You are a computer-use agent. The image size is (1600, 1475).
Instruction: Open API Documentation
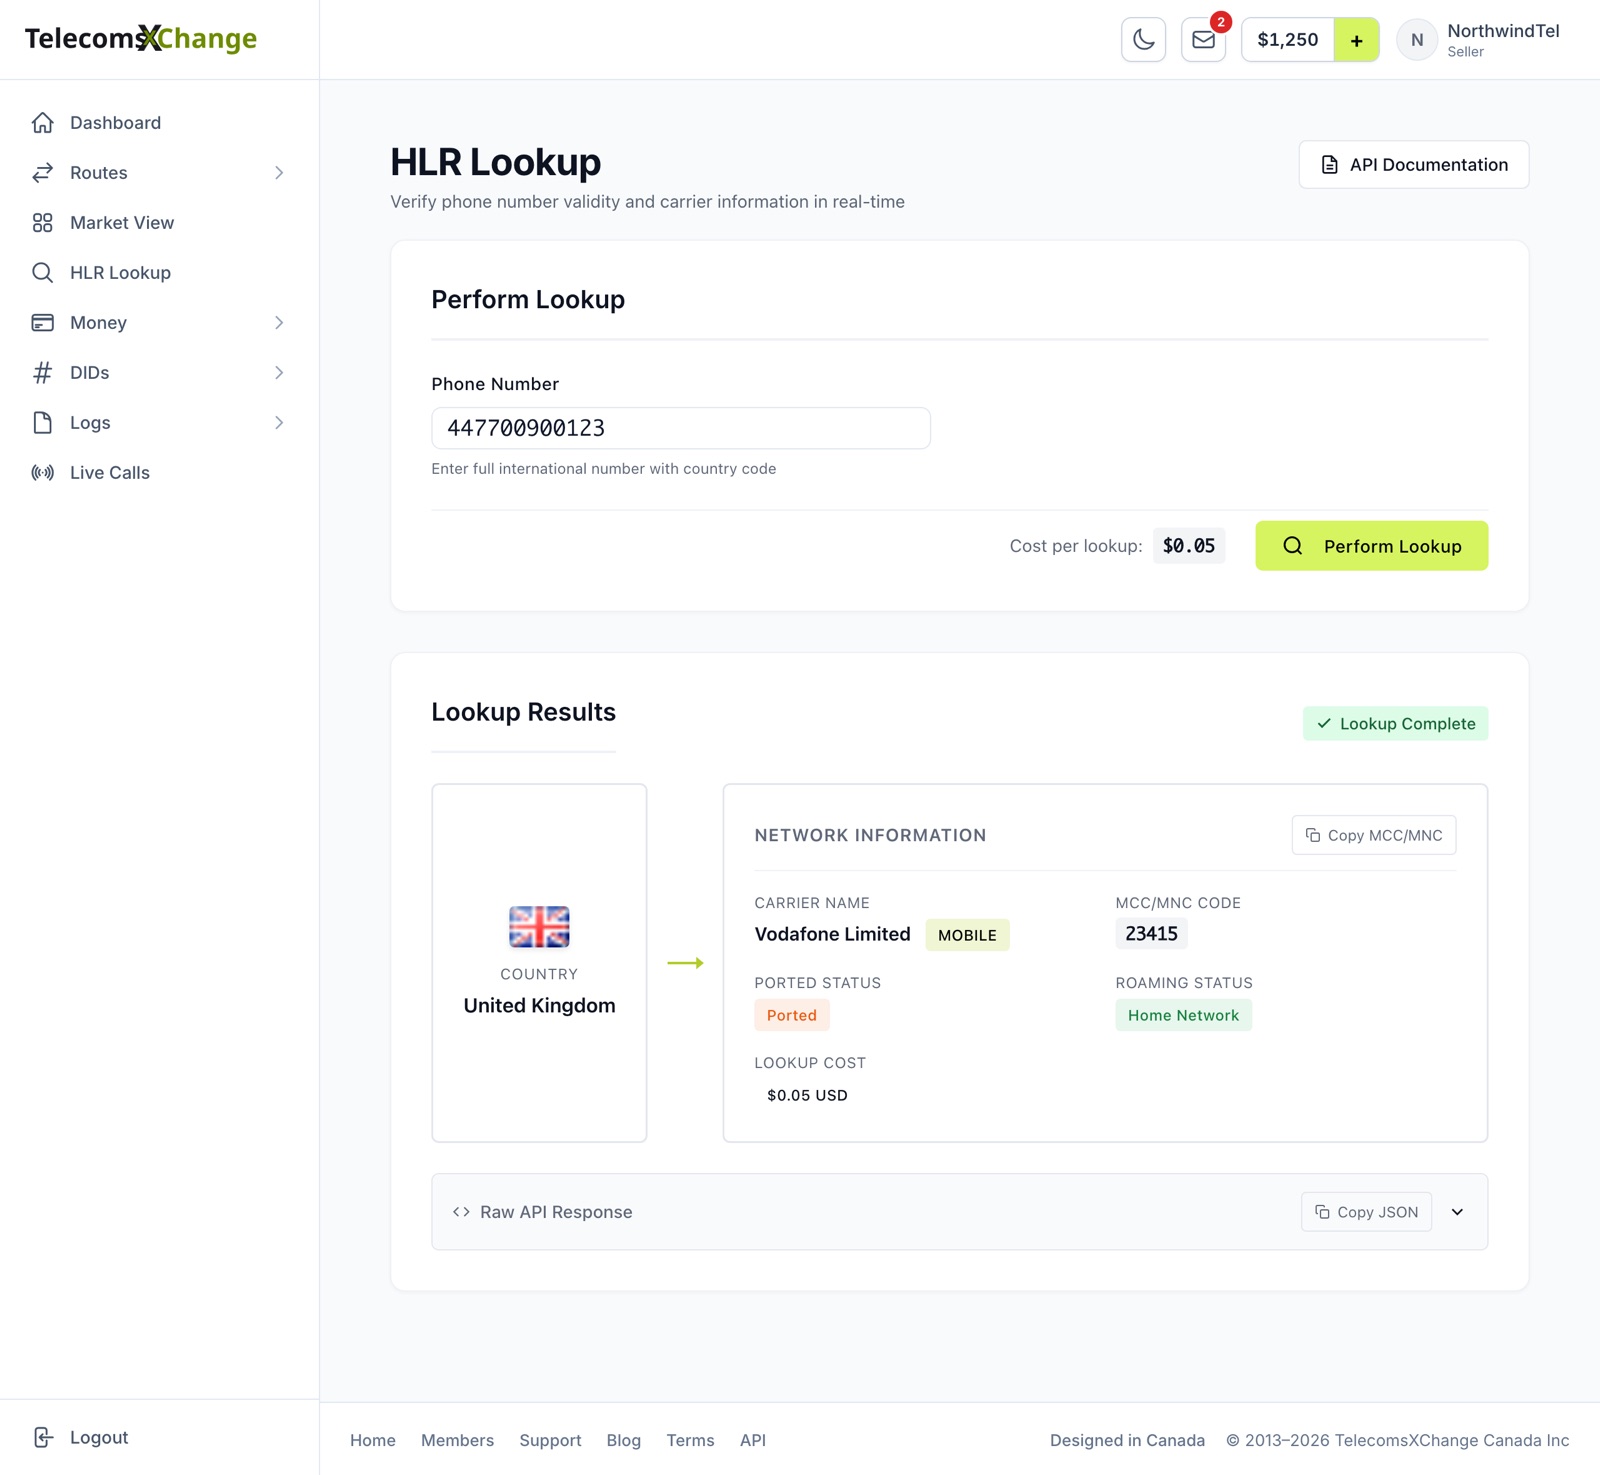1413,165
